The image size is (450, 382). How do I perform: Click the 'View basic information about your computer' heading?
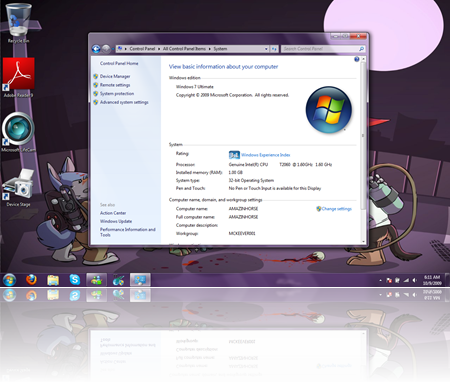click(x=223, y=67)
